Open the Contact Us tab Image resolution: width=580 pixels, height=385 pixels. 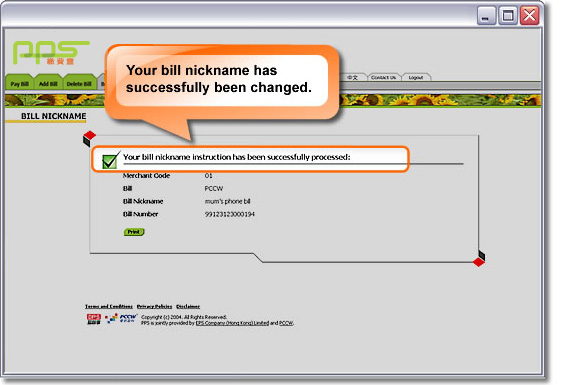tap(384, 77)
